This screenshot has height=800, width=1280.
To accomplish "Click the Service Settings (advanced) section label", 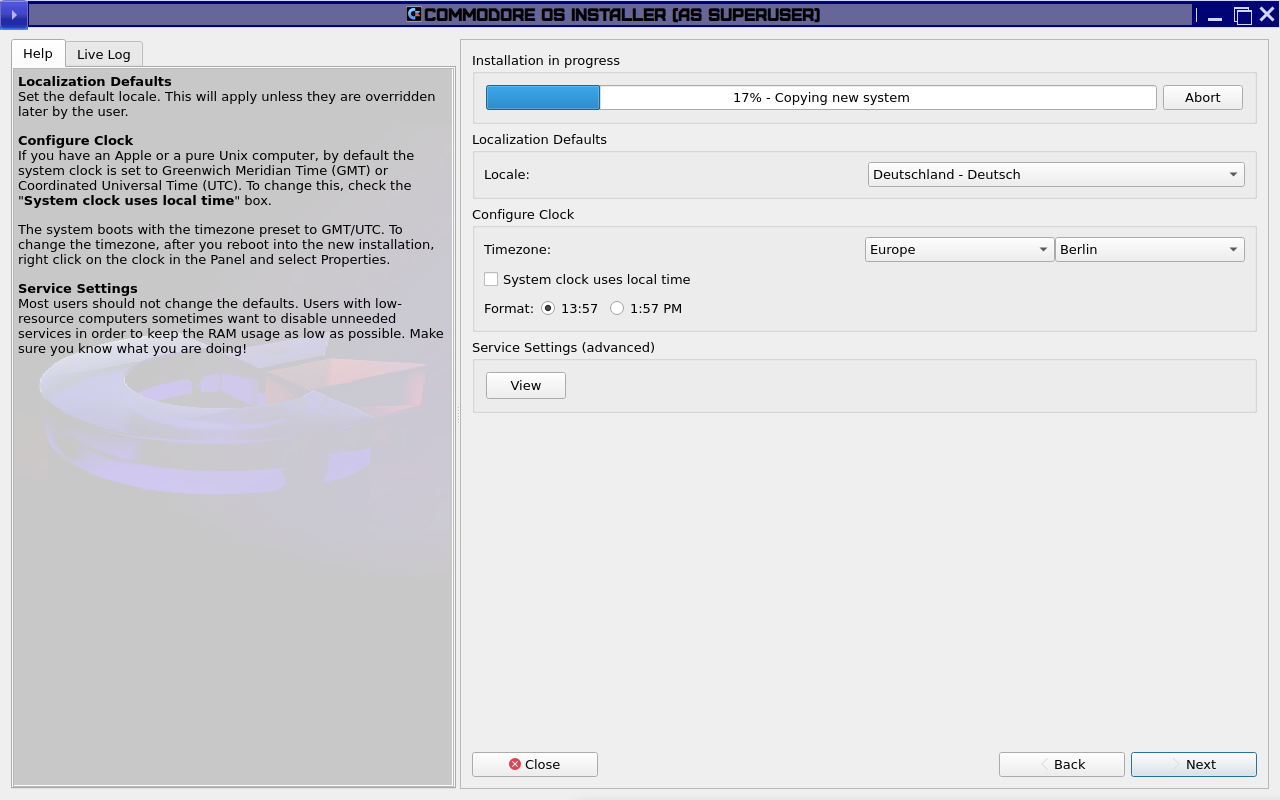I will click(563, 347).
